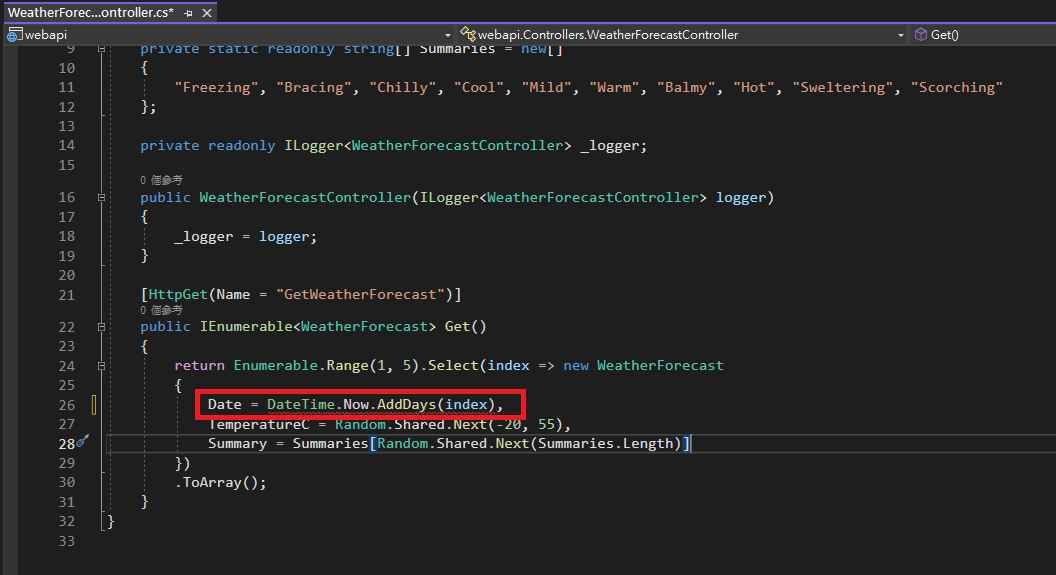The height and width of the screenshot is (575, 1056).
Task: Open the WeatherForecastController type dropdown
Action: 900,34
